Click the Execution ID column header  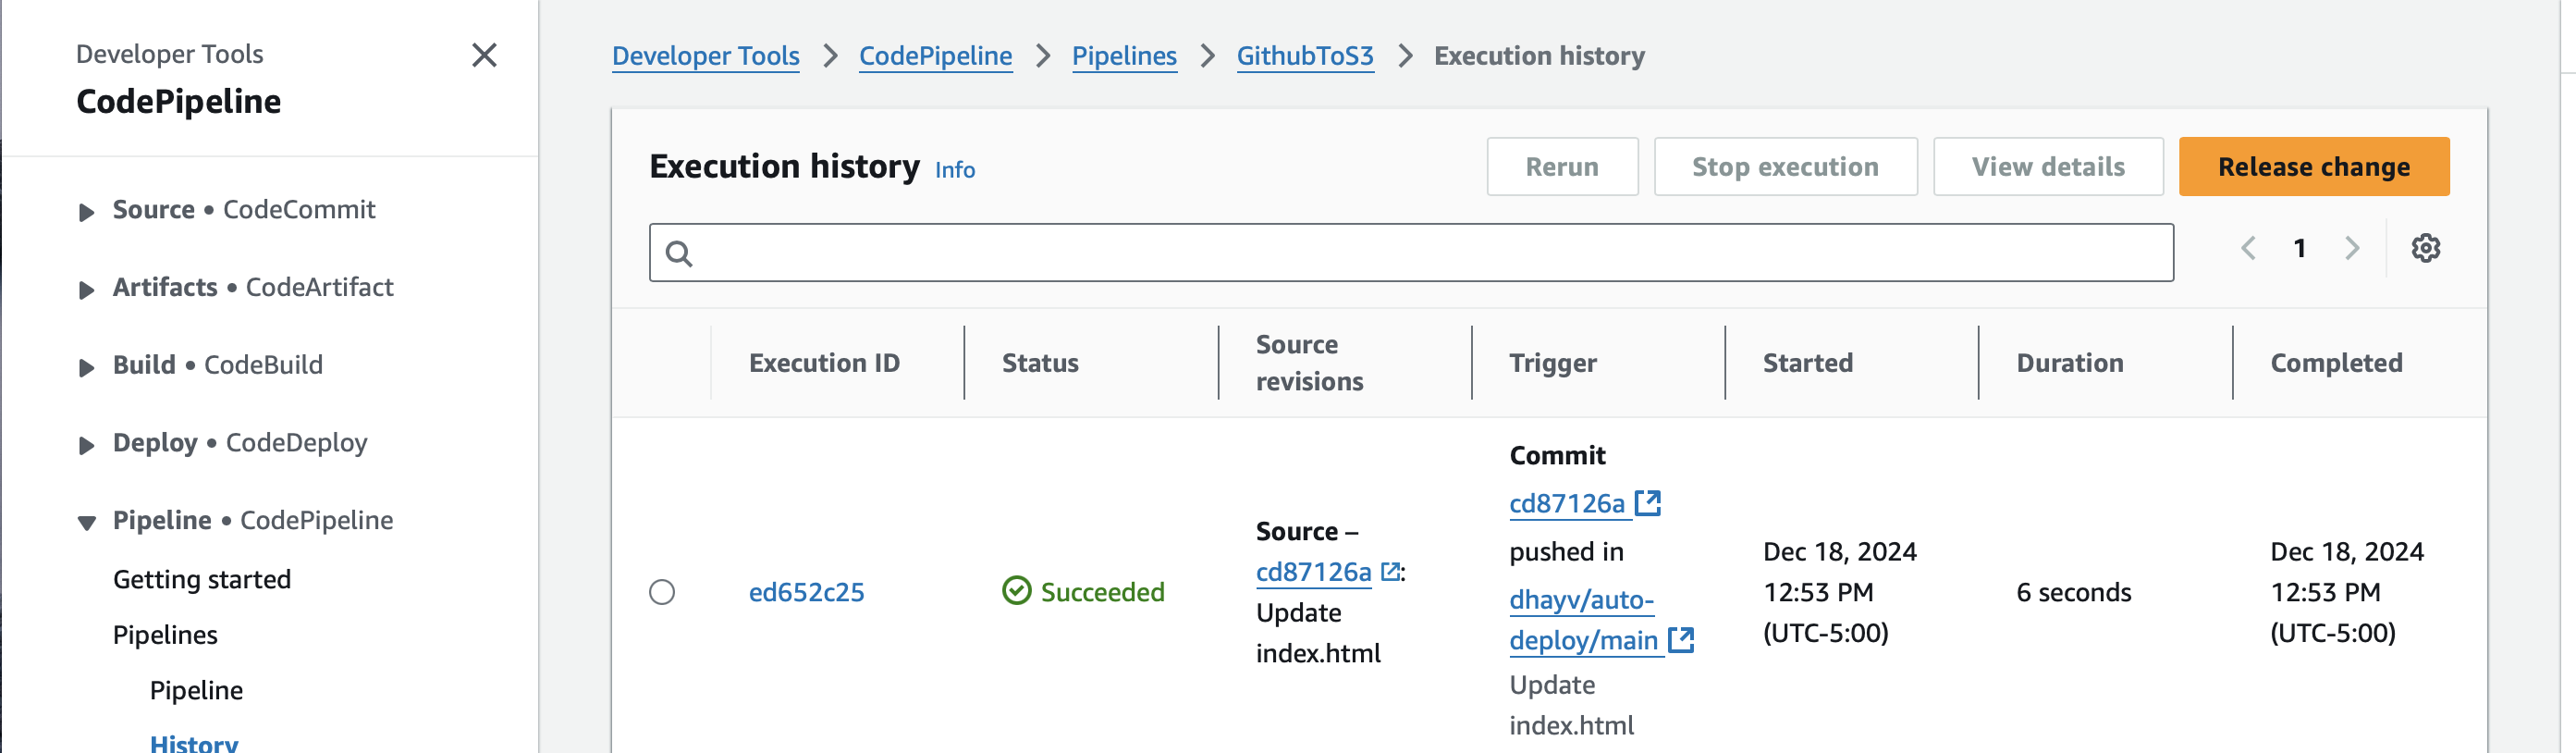pos(824,363)
